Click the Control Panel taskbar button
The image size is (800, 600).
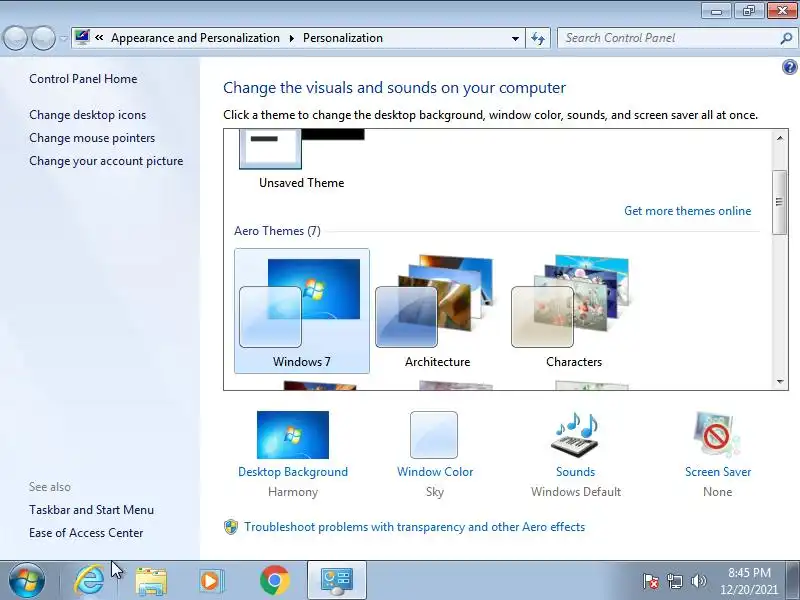pos(337,581)
